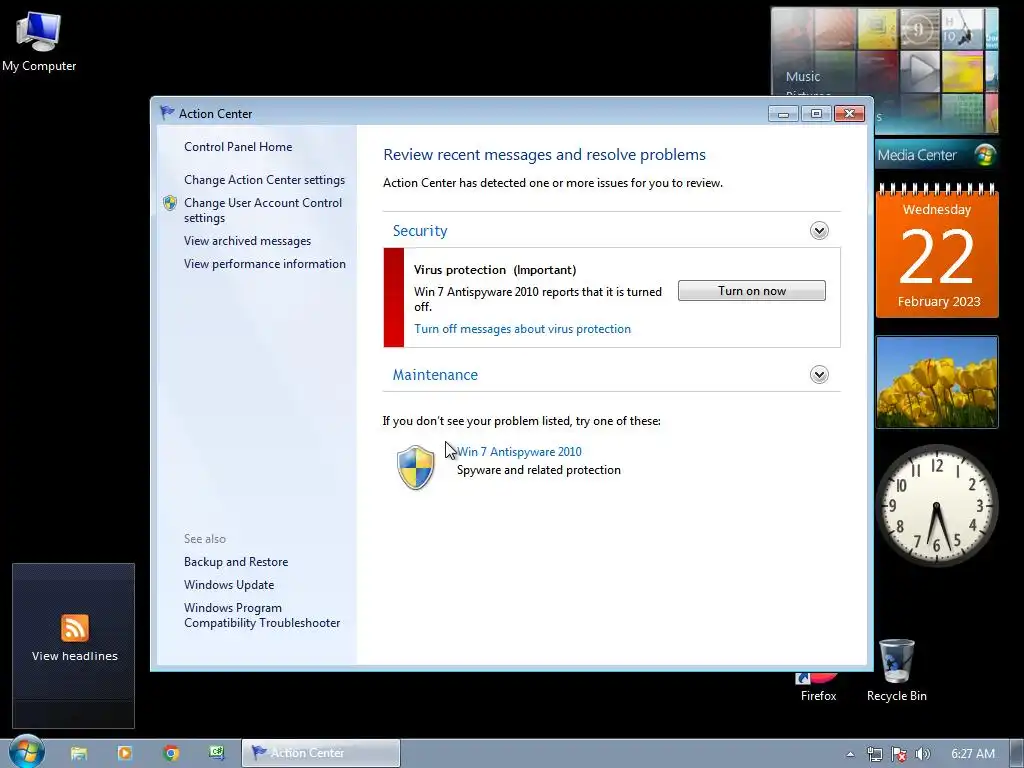The image size is (1024, 768).
Task: Open the Win 7 Antispyware 2010 link
Action: (519, 451)
